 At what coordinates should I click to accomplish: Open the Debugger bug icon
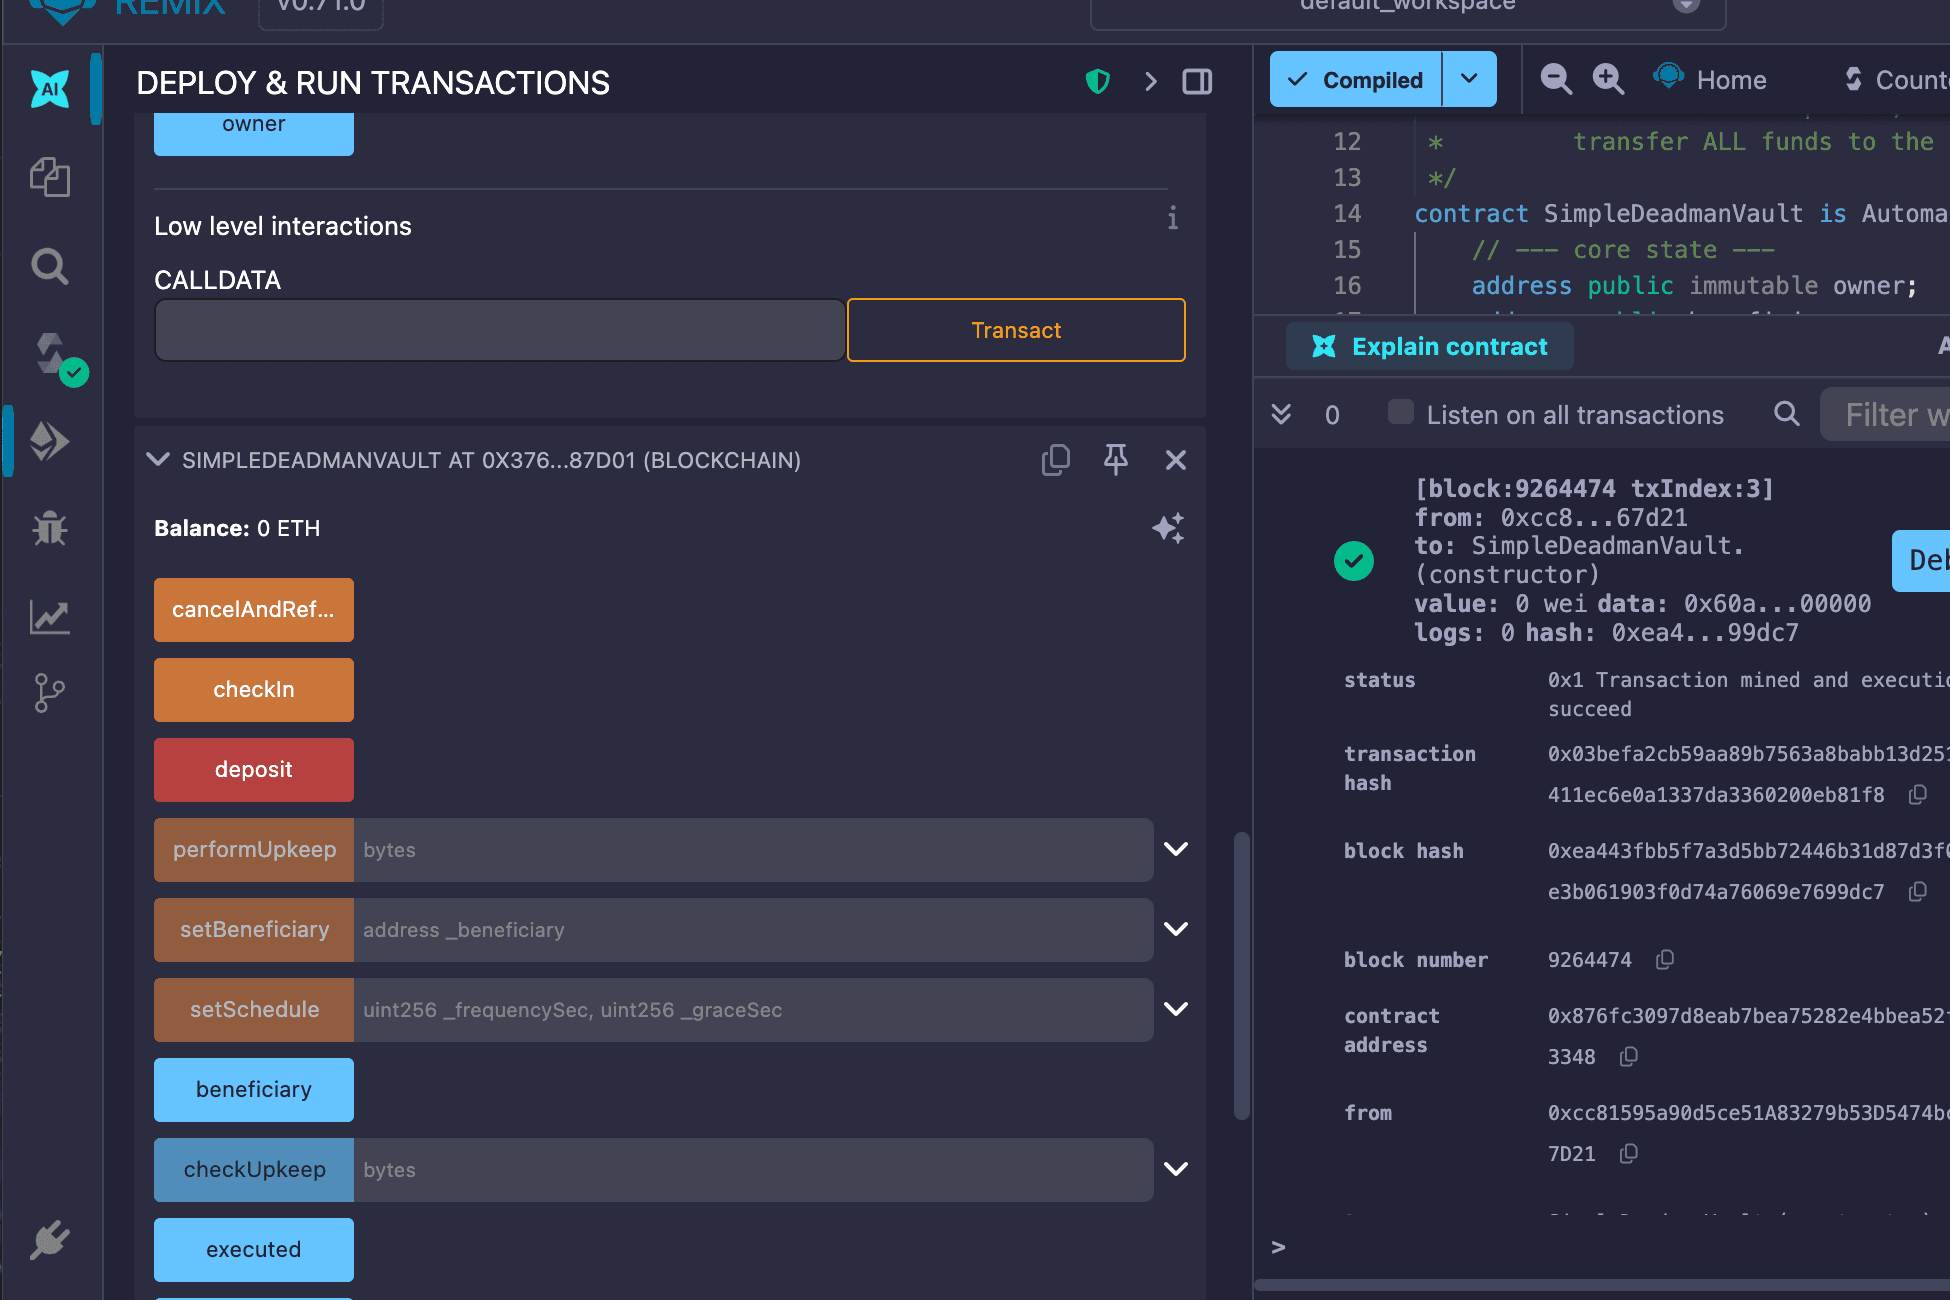(x=50, y=528)
